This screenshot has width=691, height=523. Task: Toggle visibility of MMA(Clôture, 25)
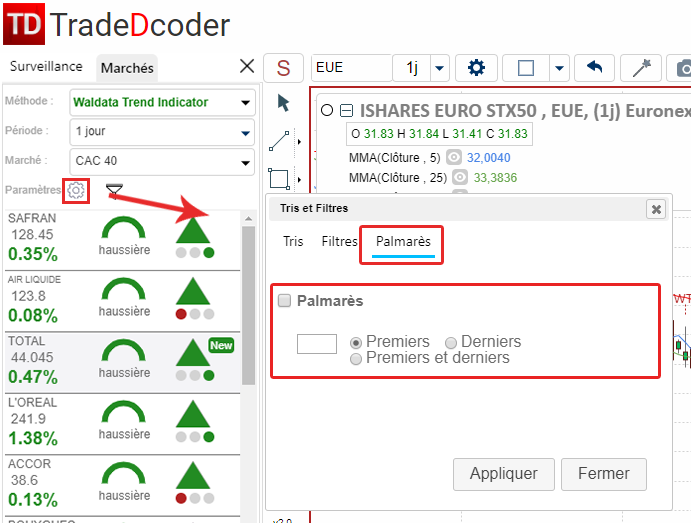(460, 177)
